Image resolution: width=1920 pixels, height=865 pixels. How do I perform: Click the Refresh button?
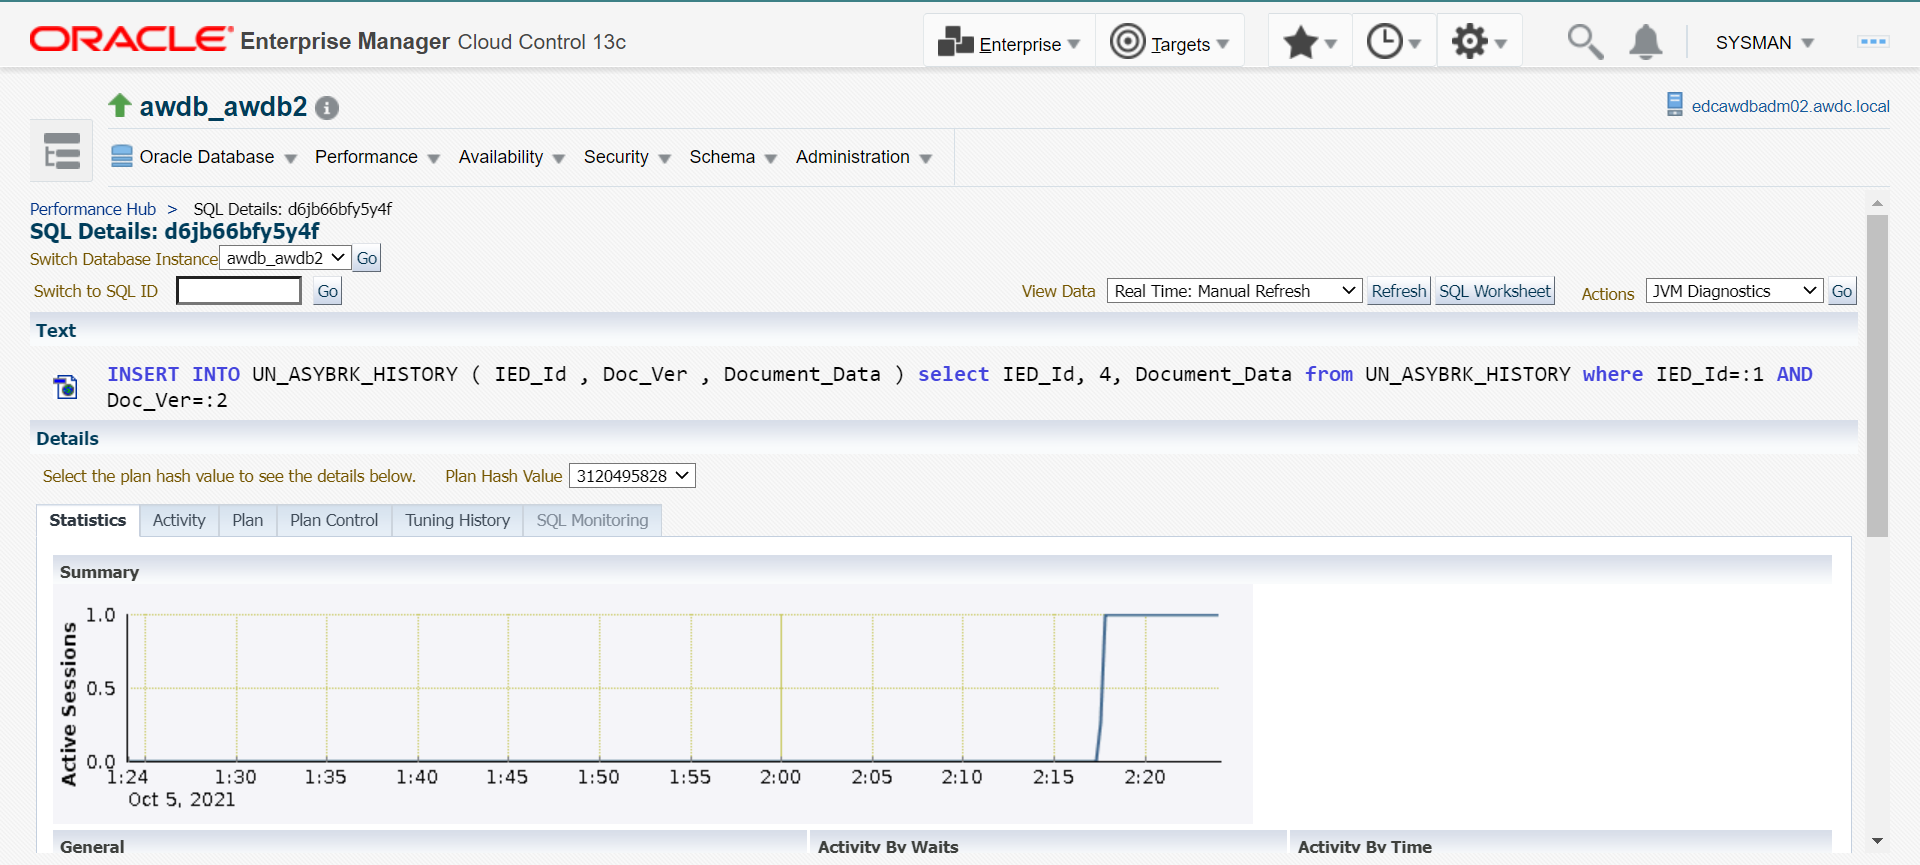click(x=1399, y=291)
